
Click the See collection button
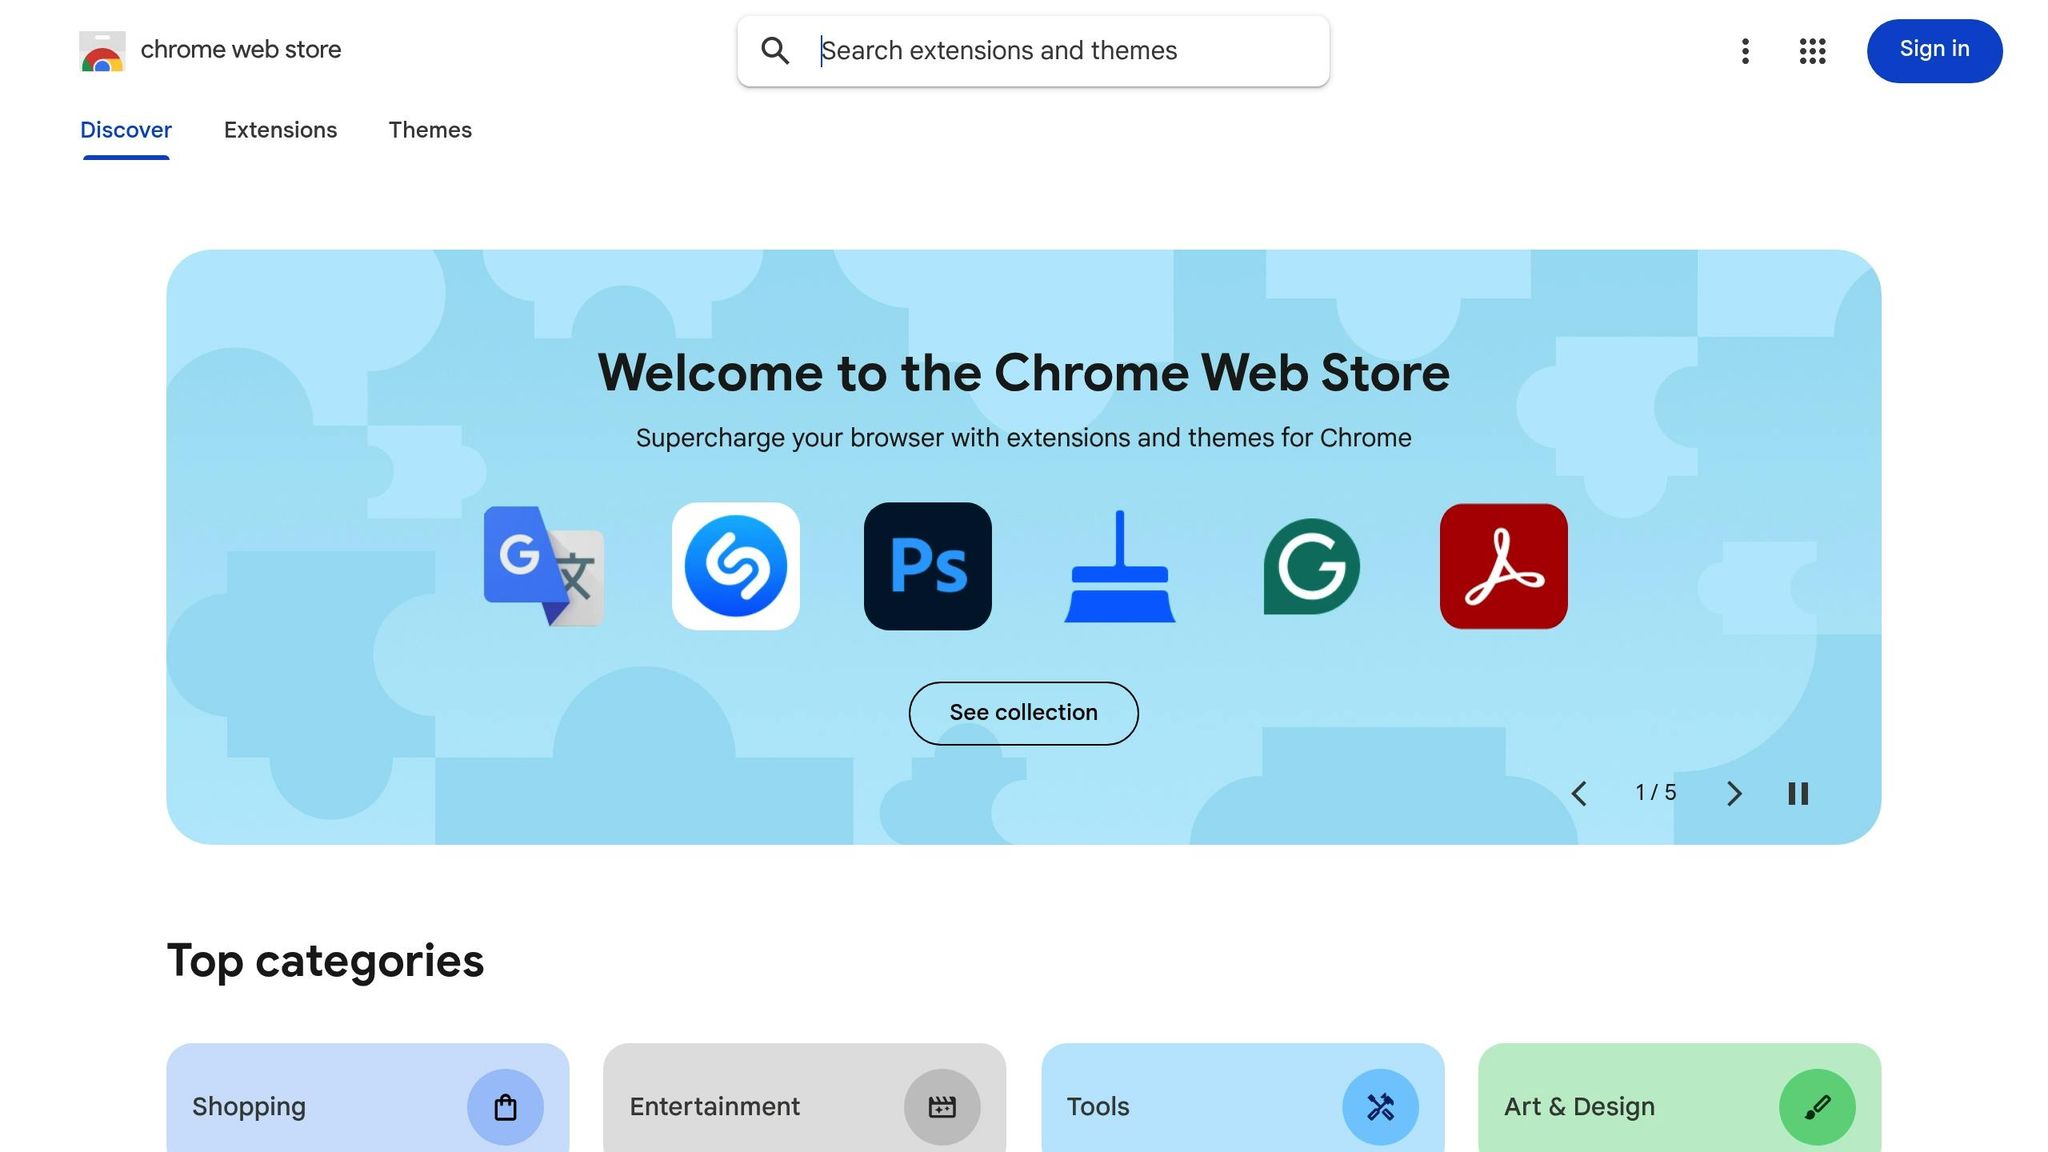point(1023,712)
